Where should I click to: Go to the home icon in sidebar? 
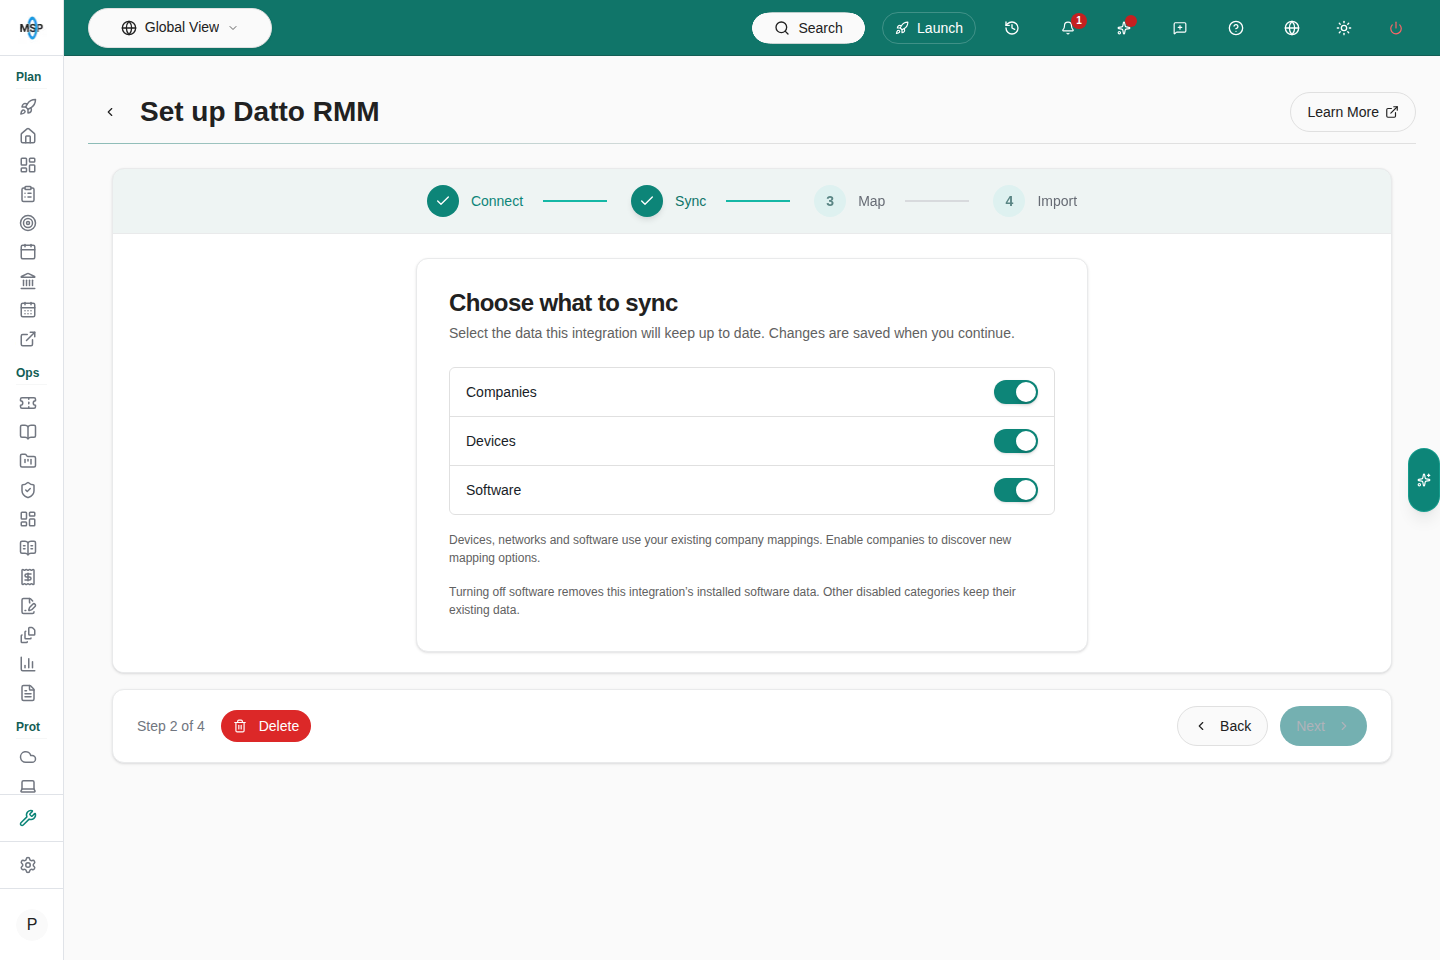28,136
